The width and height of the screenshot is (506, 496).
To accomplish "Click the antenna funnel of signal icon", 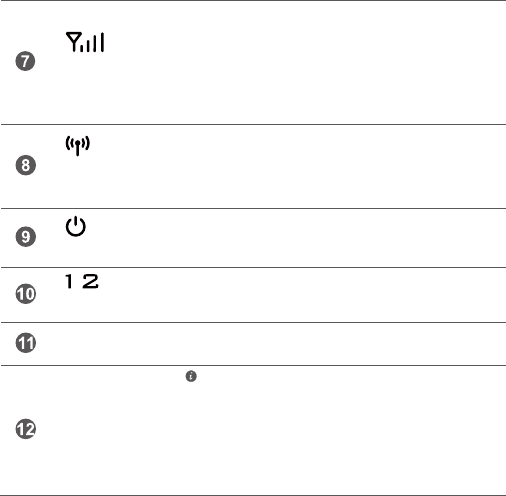I will [74, 42].
